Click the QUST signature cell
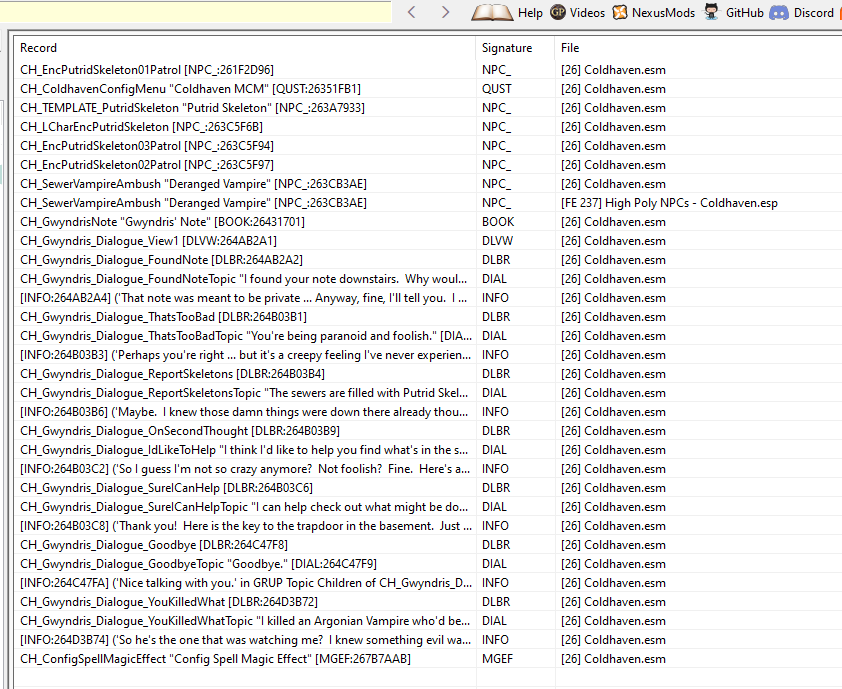This screenshot has width=842, height=689. [497, 89]
